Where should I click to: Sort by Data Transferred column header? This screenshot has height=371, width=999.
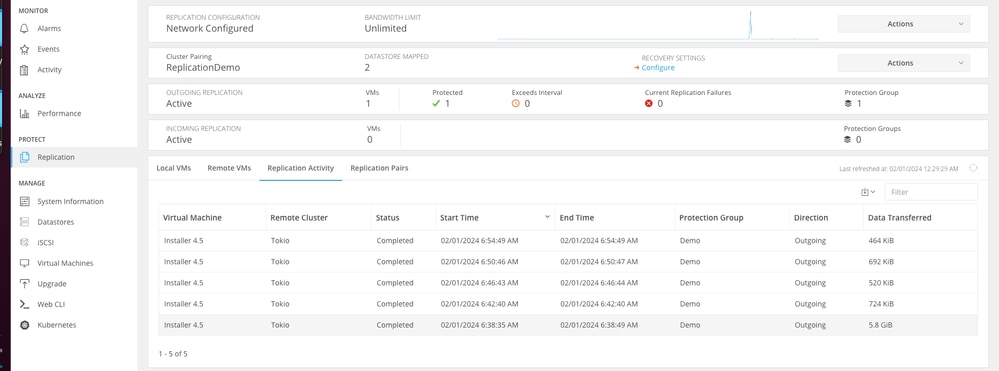click(x=900, y=218)
